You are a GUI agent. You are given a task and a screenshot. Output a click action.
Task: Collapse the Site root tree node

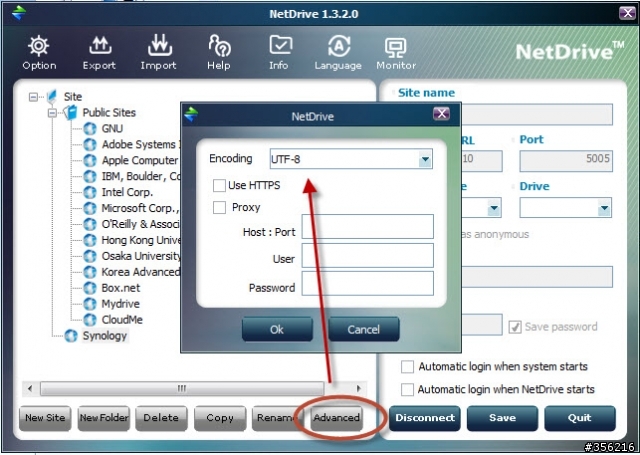click(33, 97)
